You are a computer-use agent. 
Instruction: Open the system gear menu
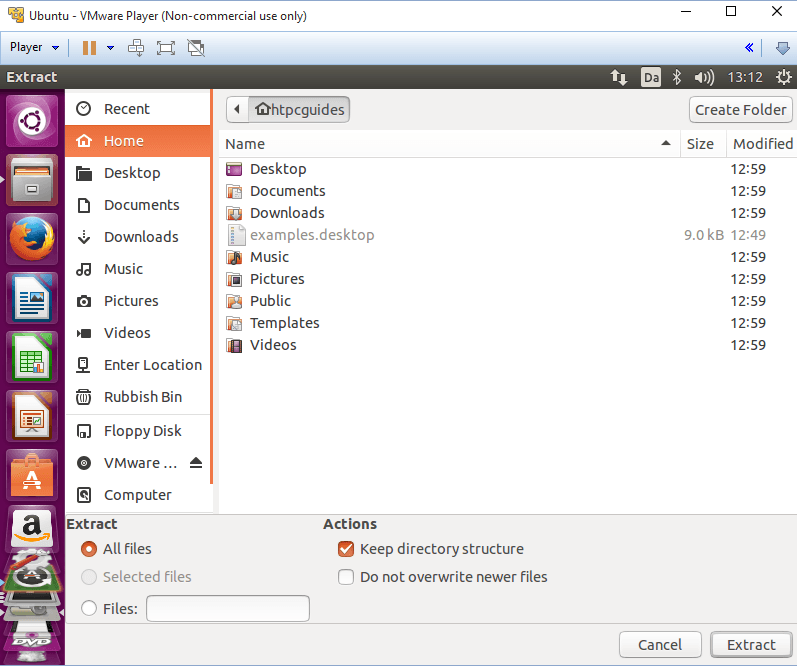[781, 77]
